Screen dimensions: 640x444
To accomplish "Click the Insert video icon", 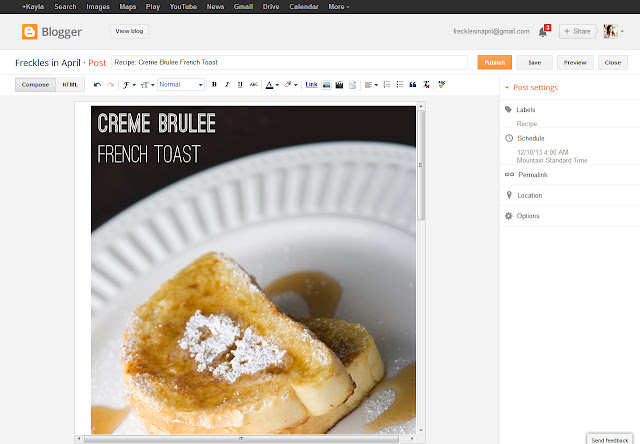I will [x=339, y=85].
